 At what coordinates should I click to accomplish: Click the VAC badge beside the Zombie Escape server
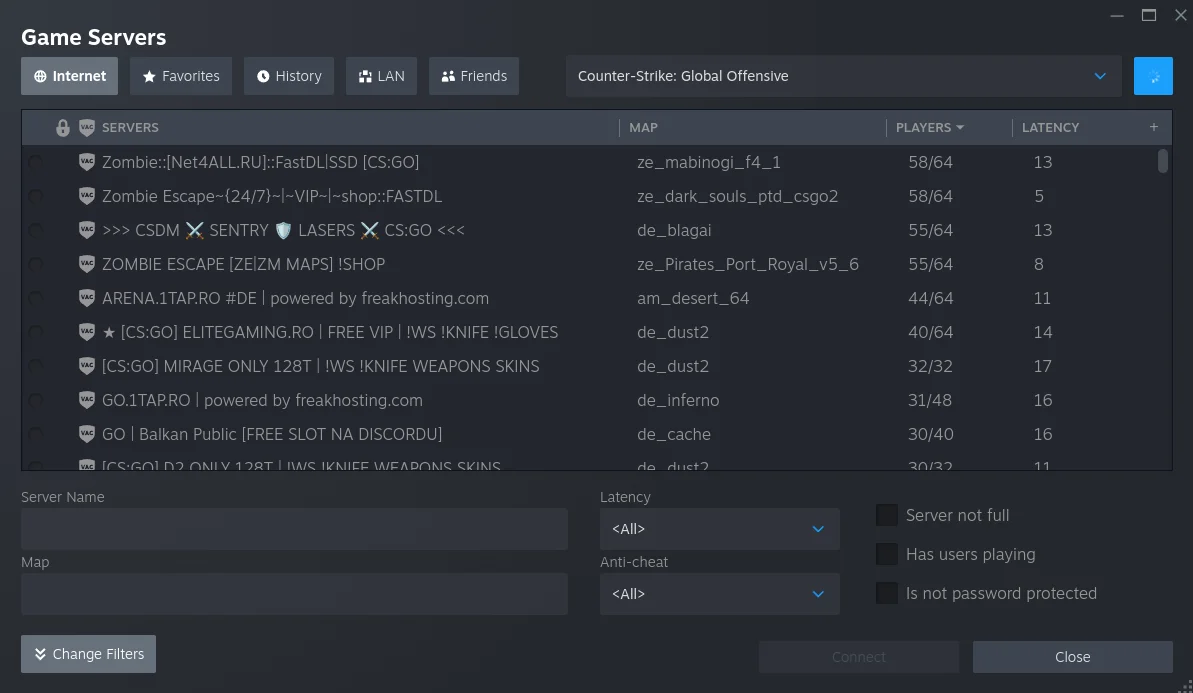(x=87, y=196)
